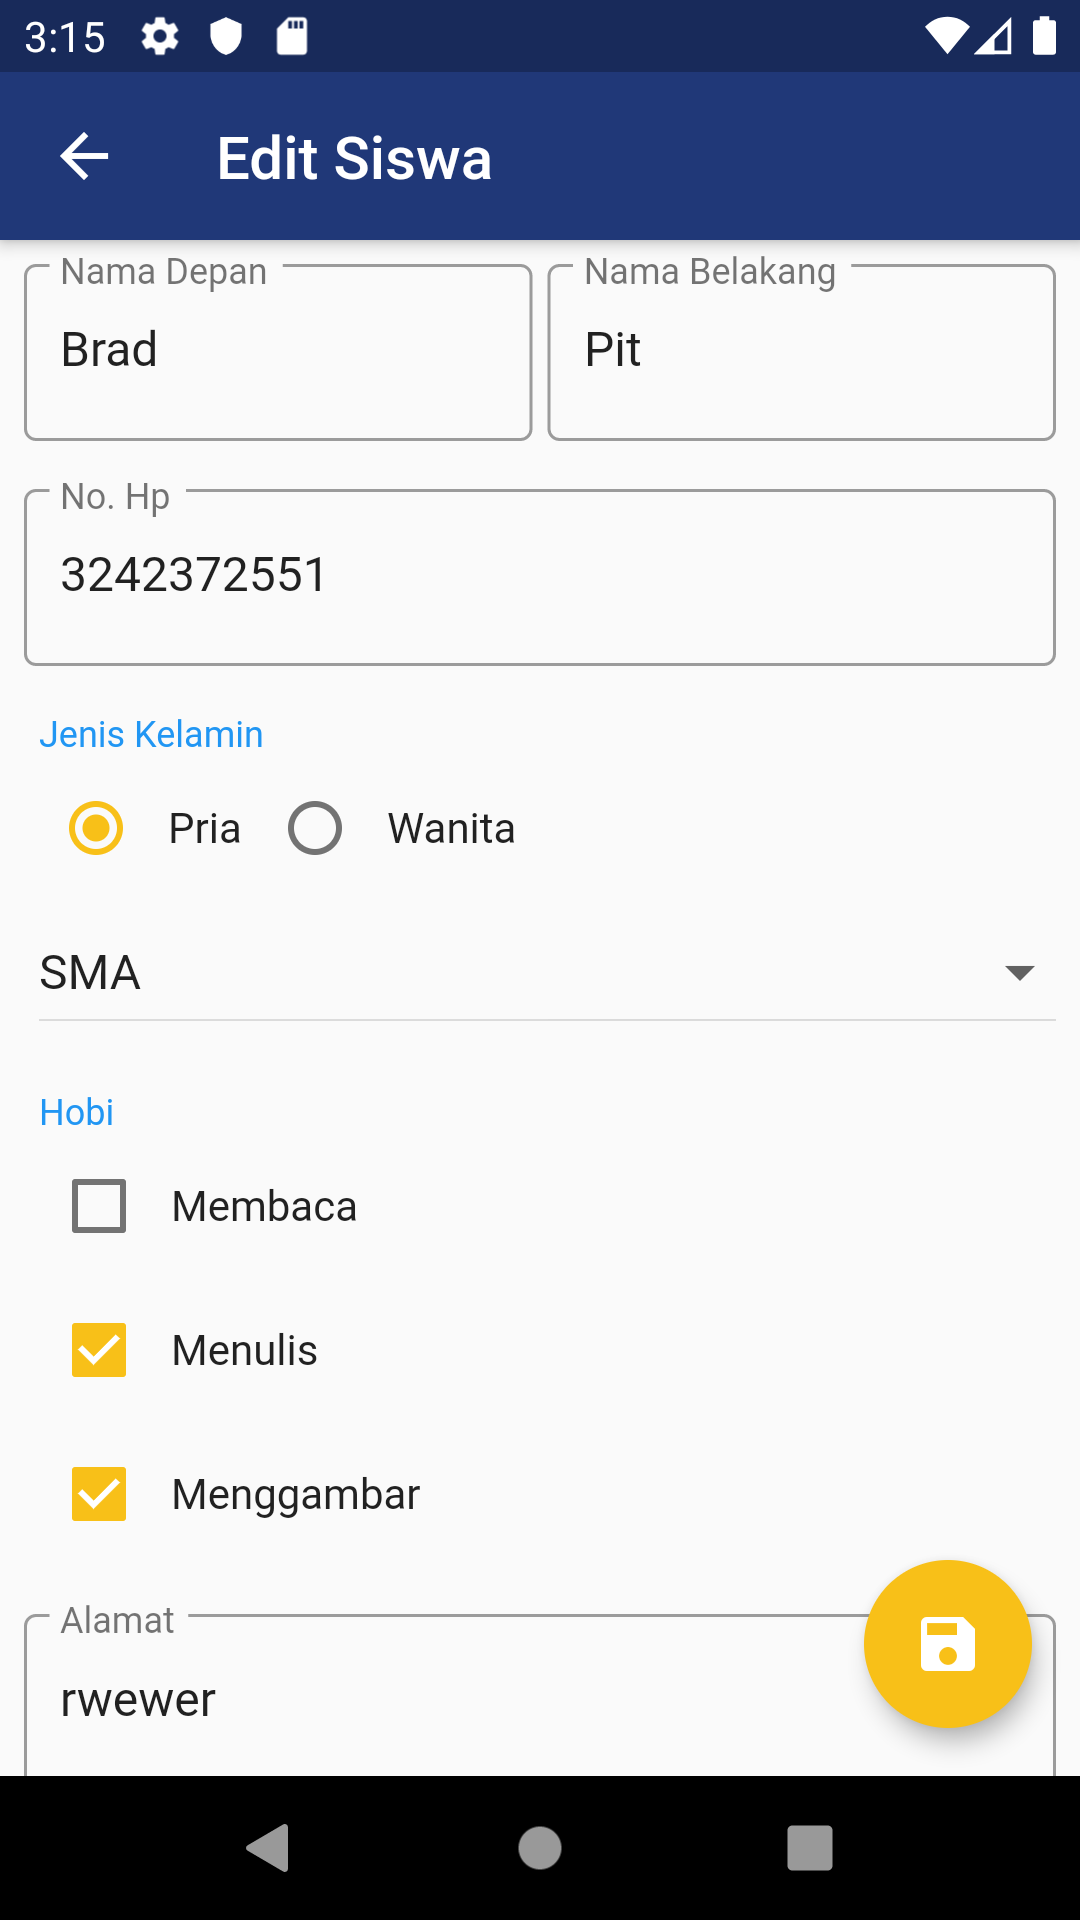Check the Membaca hobby checkbox
This screenshot has width=1080, height=1920.
pos(99,1206)
